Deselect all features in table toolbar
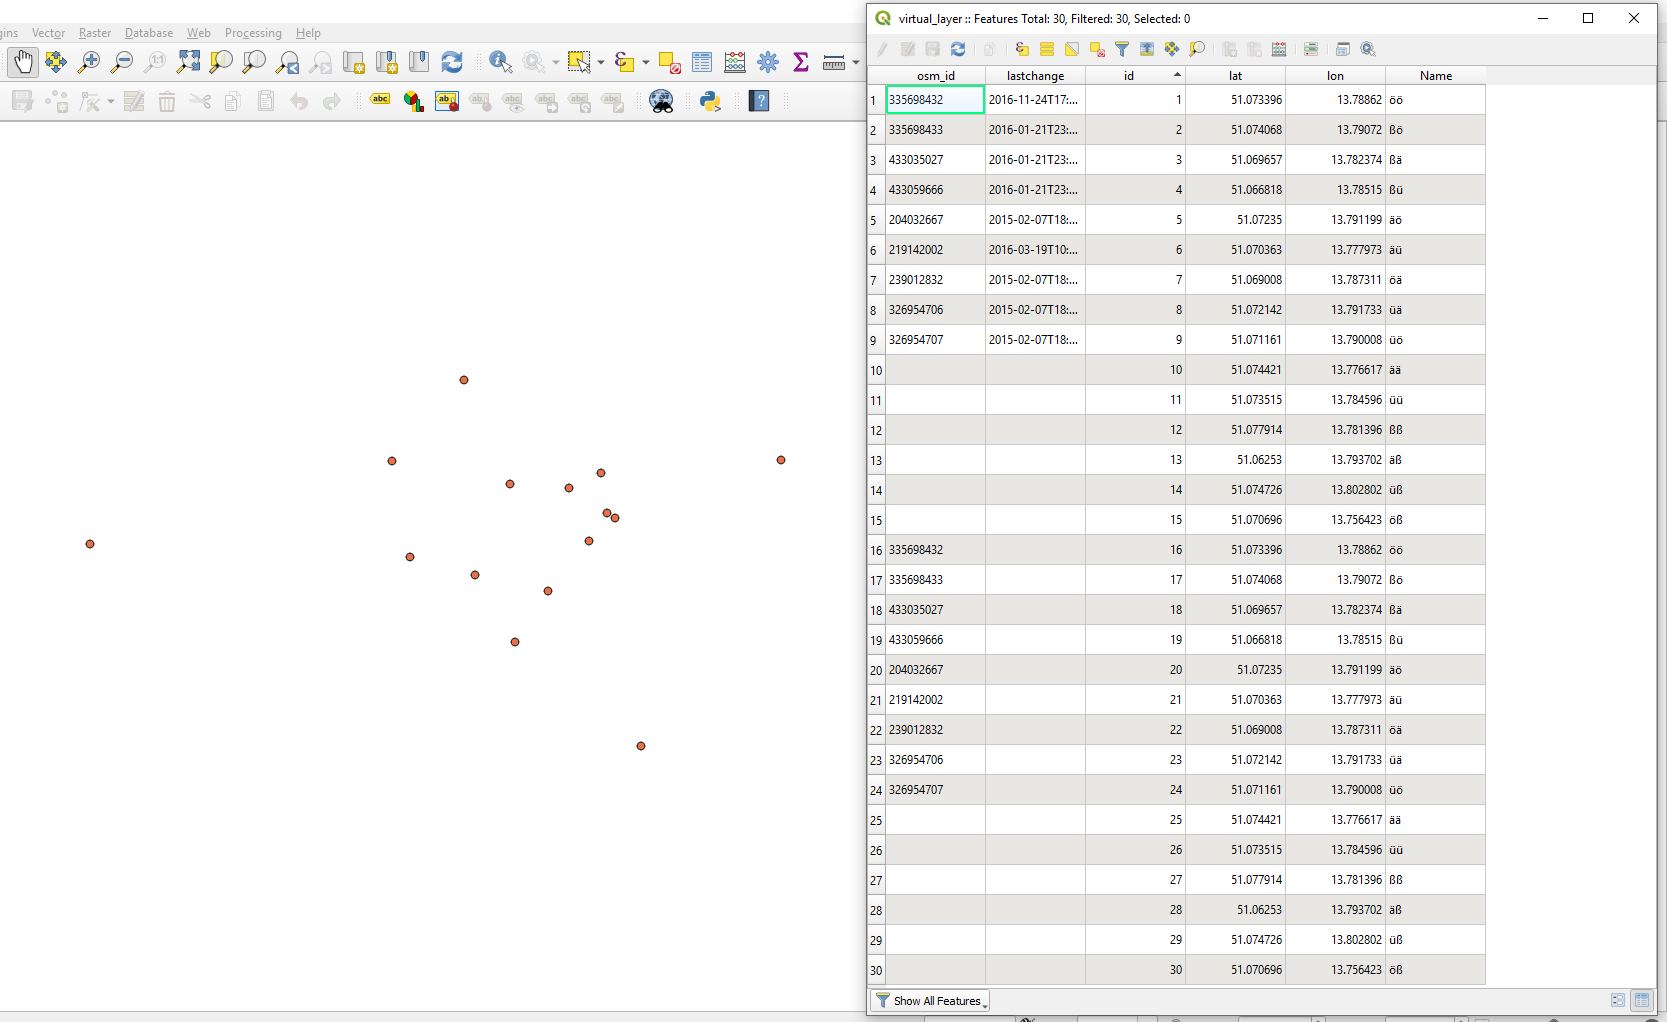The height and width of the screenshot is (1022, 1667). coord(1097,49)
